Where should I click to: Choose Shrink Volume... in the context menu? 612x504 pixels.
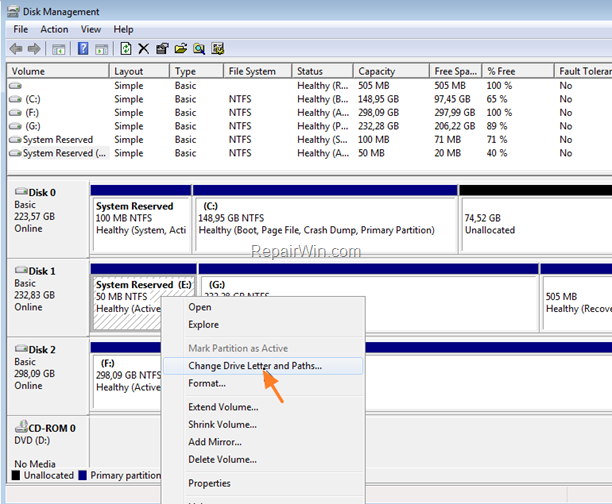[x=263, y=424]
